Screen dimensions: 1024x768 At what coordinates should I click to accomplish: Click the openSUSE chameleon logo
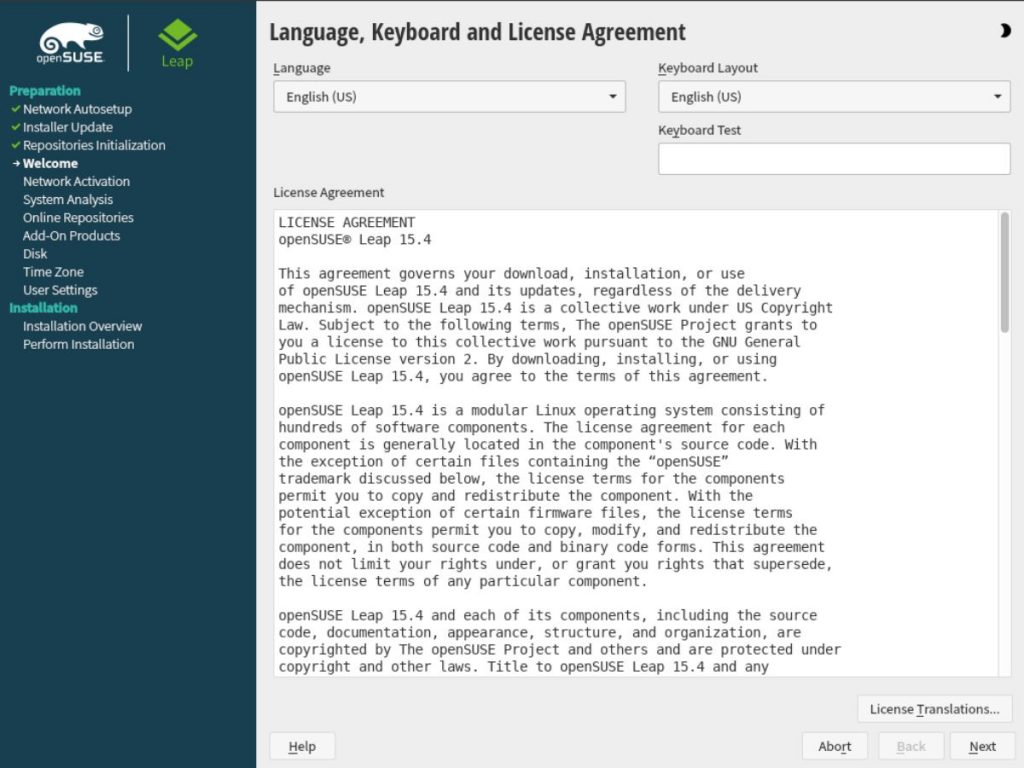[68, 40]
